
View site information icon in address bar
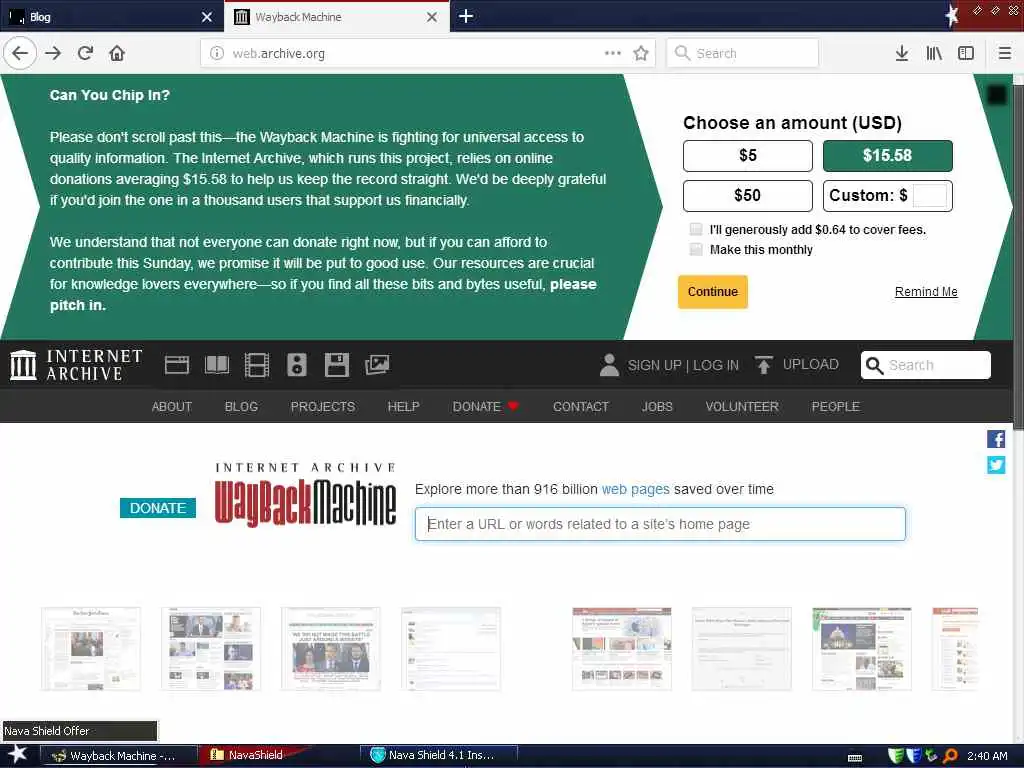tap(217, 53)
